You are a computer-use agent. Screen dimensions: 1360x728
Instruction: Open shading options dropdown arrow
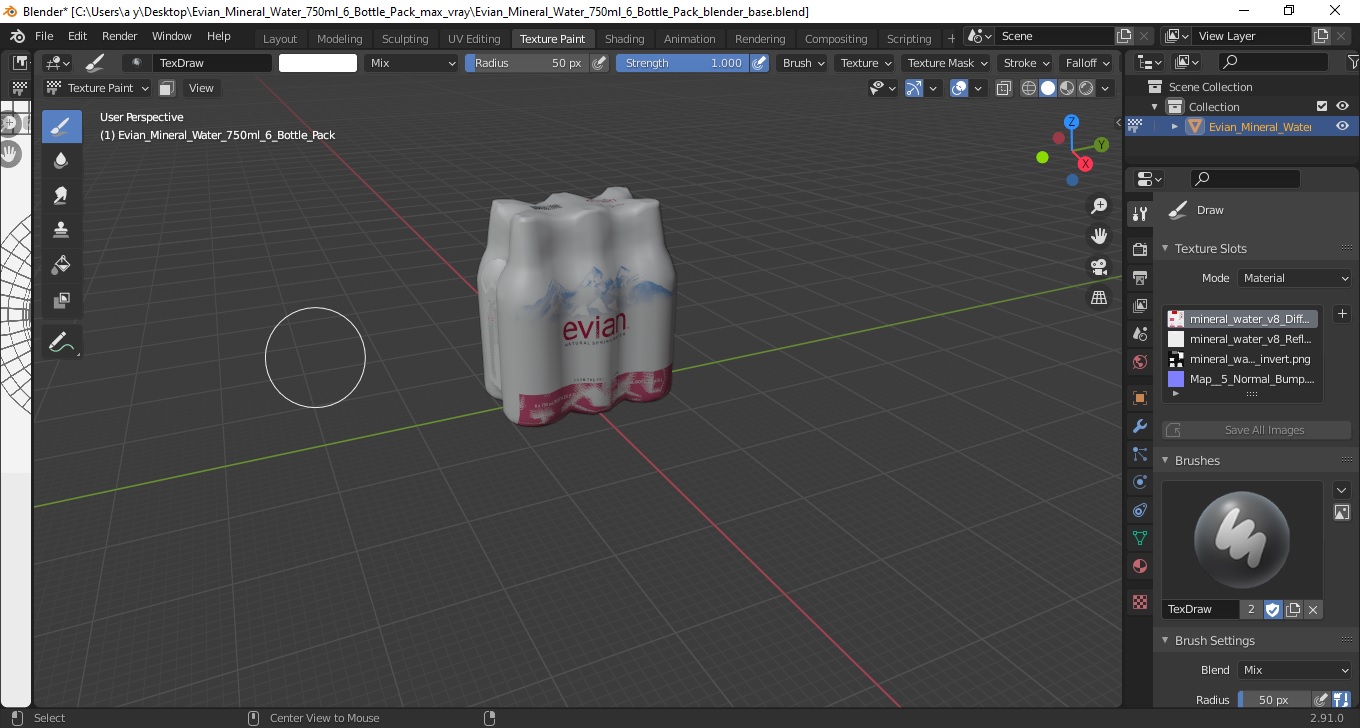pos(1105,88)
